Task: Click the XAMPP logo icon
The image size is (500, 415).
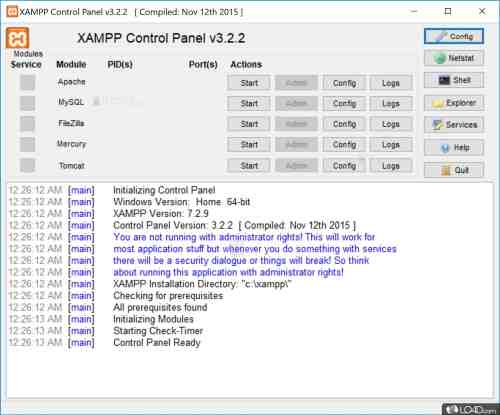Action: 17,38
